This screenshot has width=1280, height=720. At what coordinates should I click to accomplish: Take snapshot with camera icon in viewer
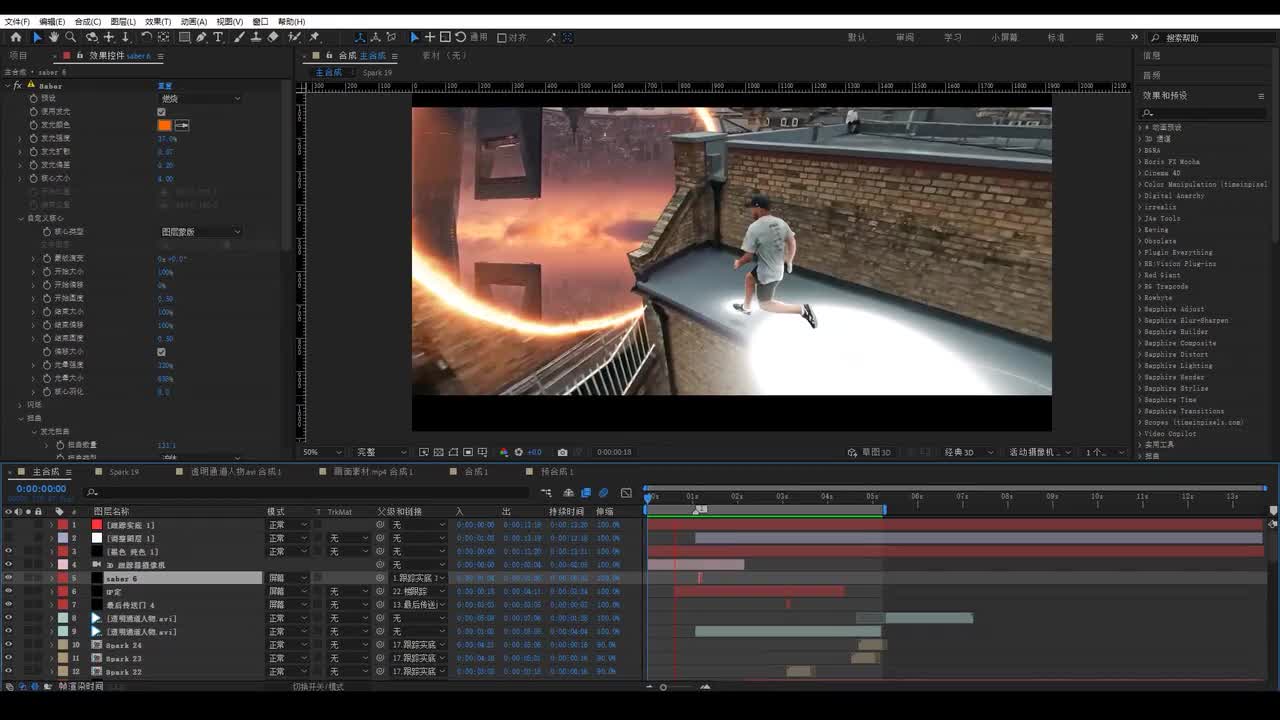pyautogui.click(x=562, y=452)
